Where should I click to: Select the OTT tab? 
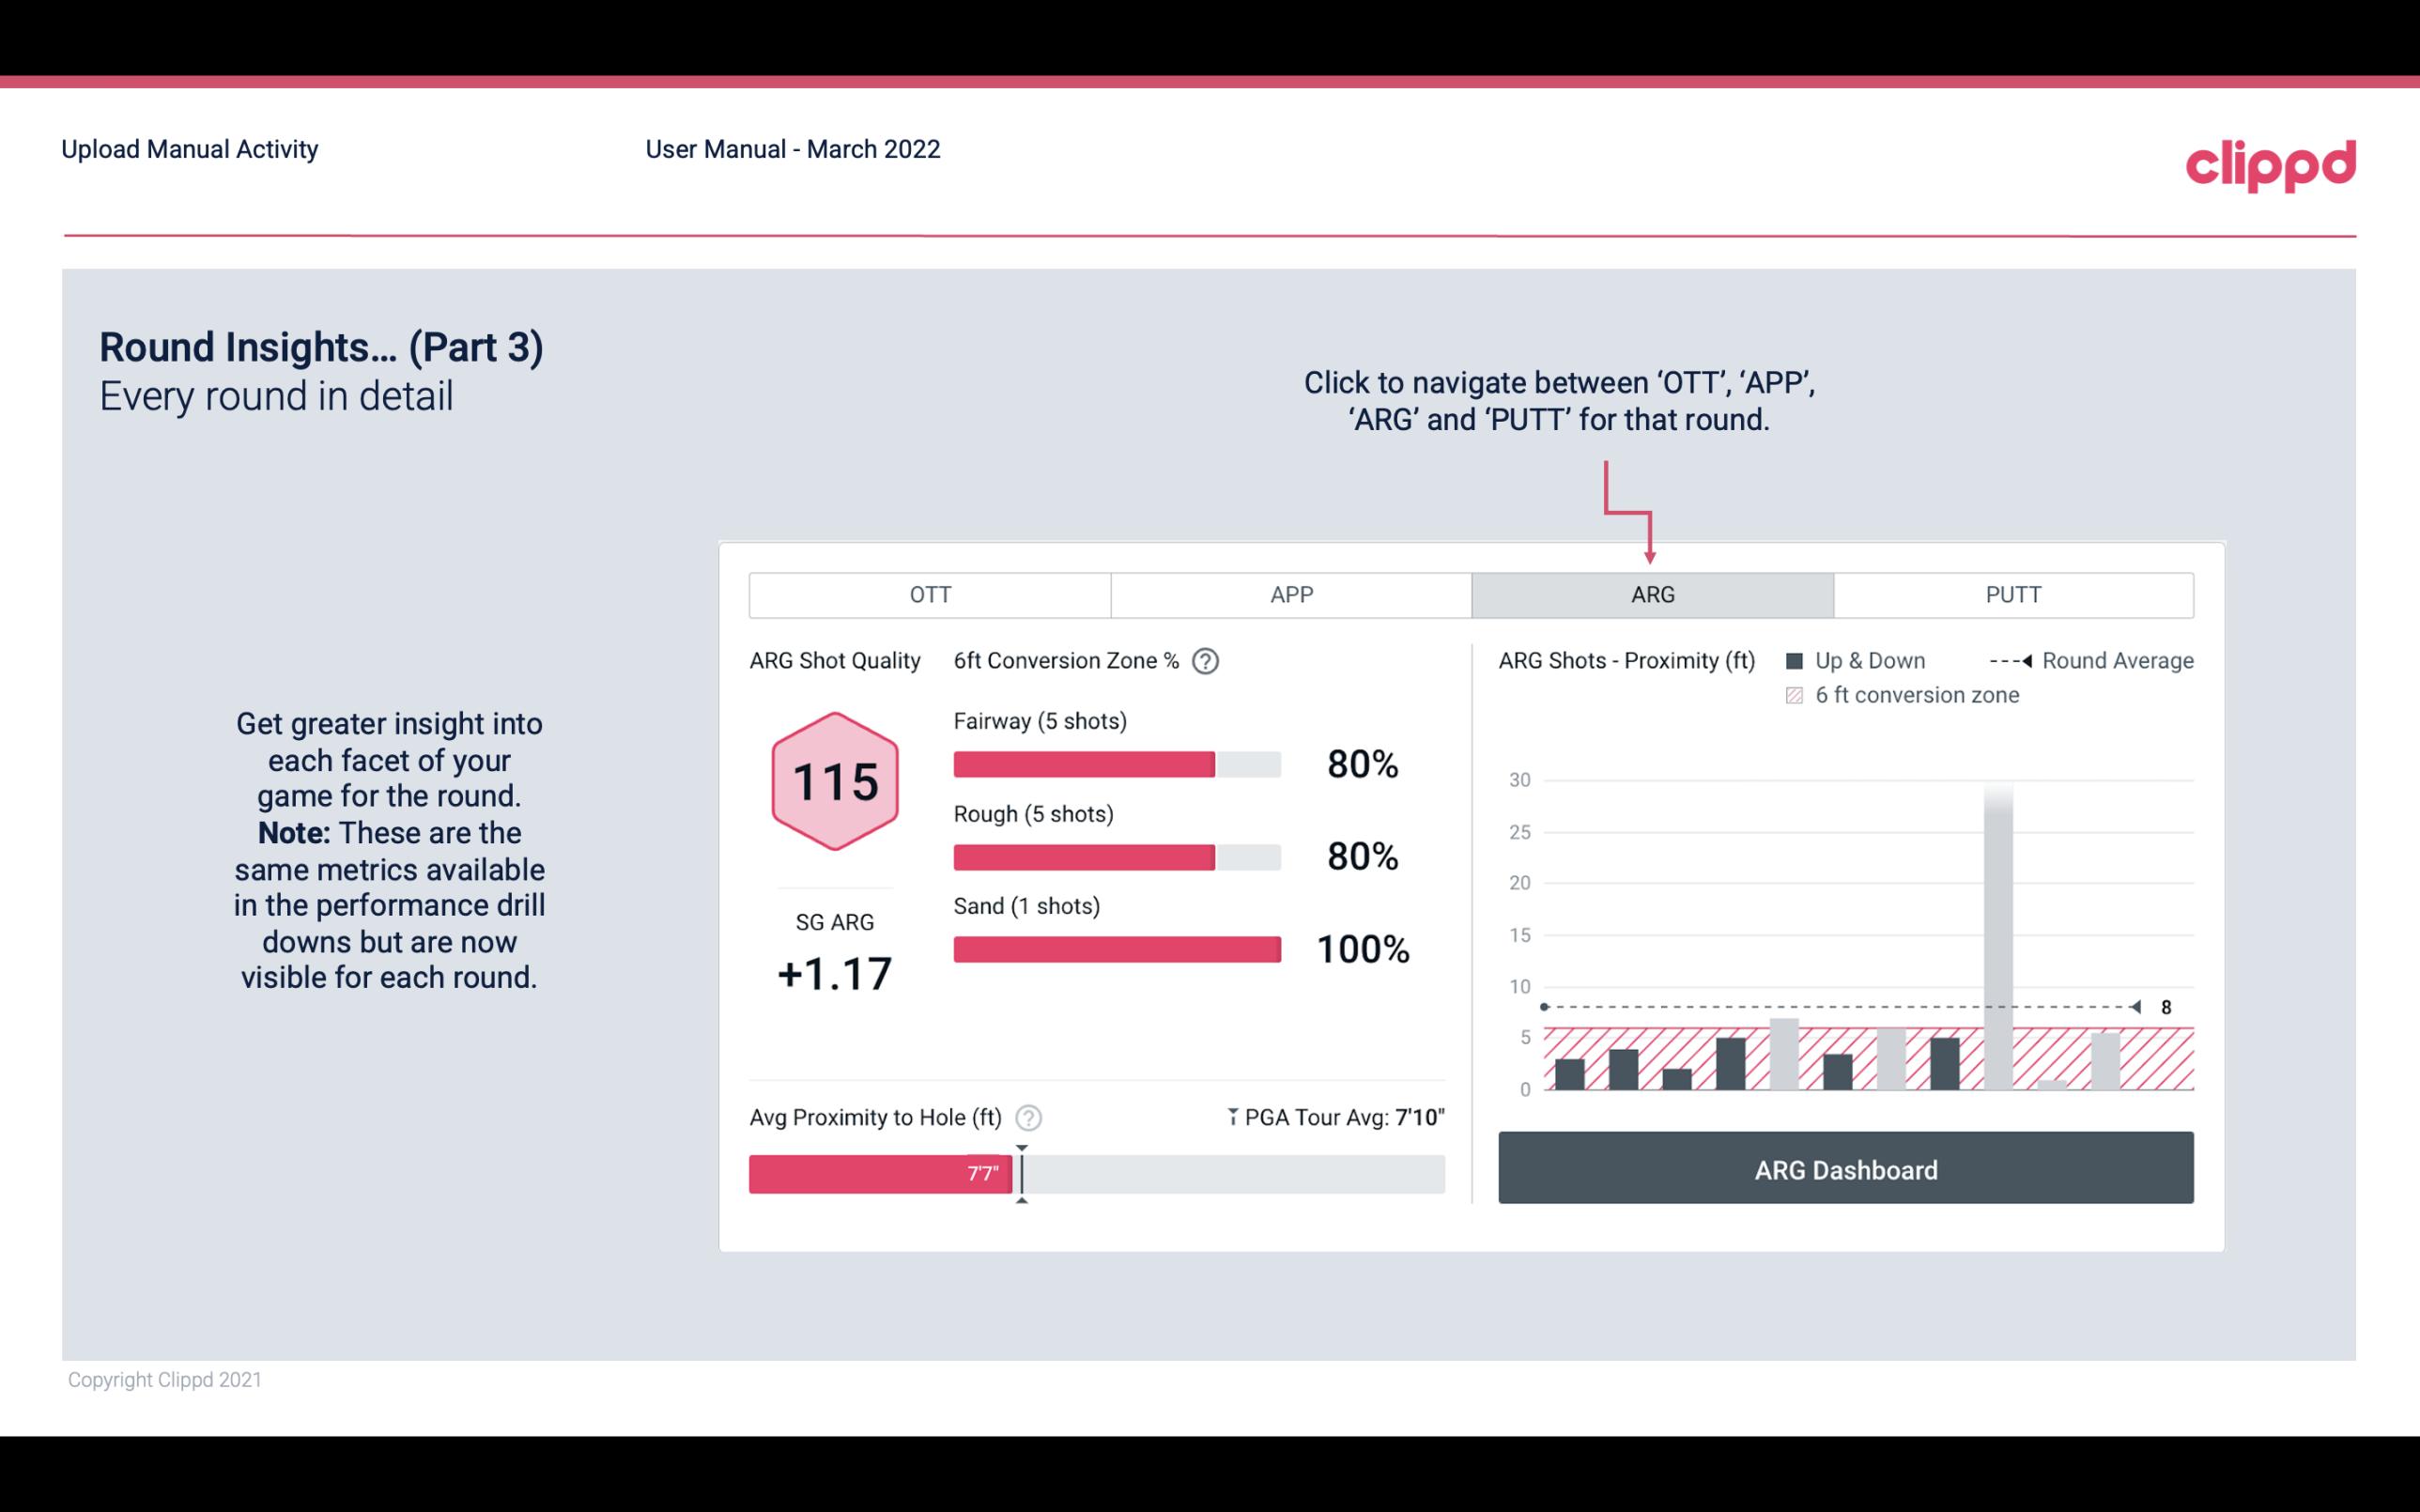[x=932, y=595]
